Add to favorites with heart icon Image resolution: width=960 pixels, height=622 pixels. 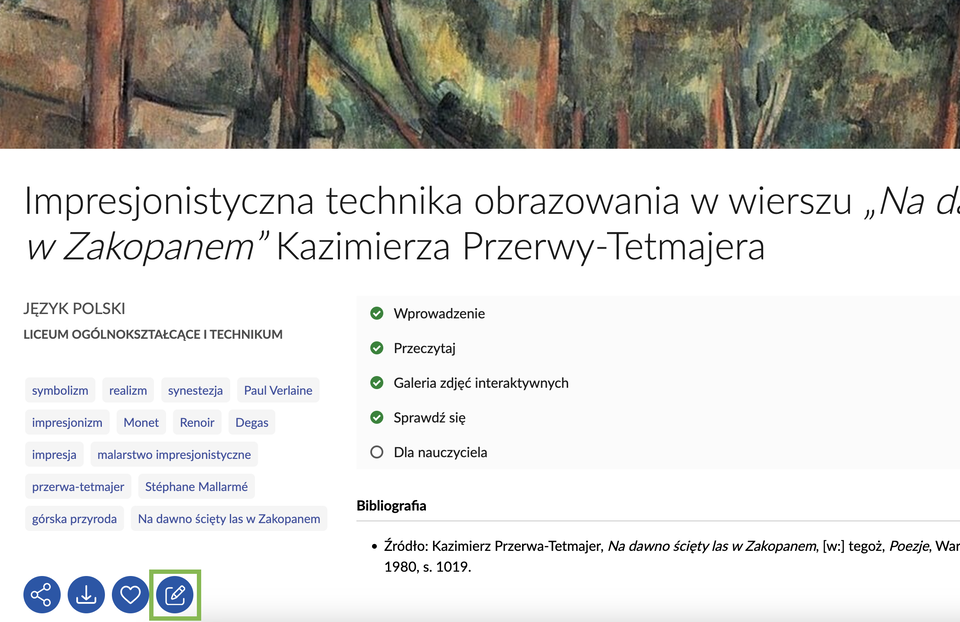pyautogui.click(x=130, y=595)
